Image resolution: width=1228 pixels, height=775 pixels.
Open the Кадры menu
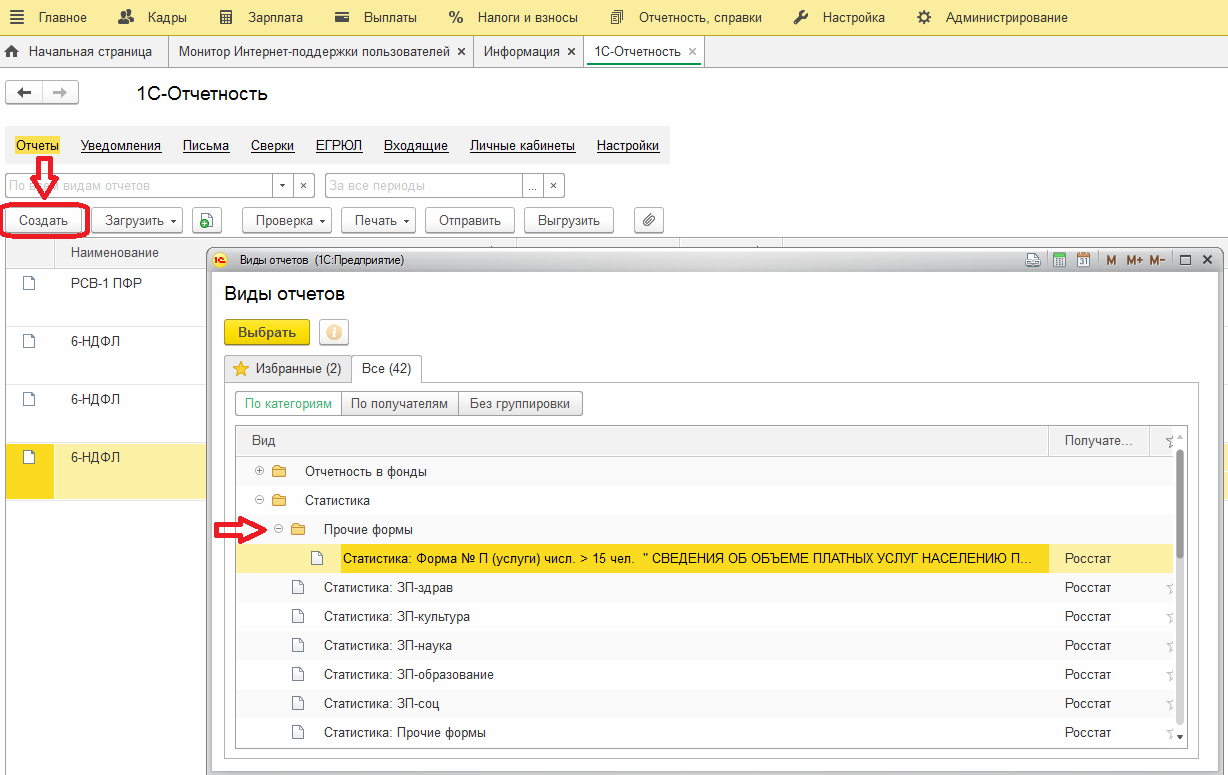[x=152, y=17]
